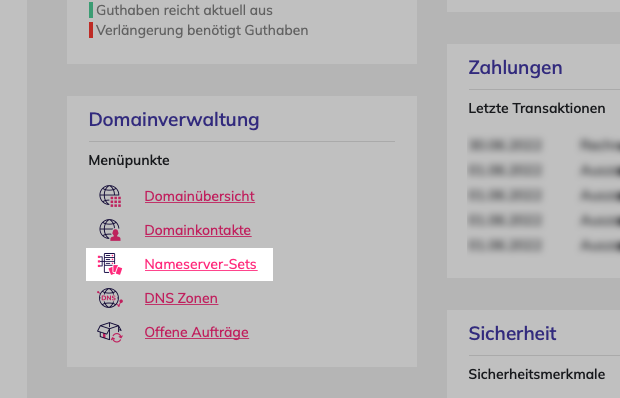
Task: Open the DNS Zonen link
Action: 181,298
